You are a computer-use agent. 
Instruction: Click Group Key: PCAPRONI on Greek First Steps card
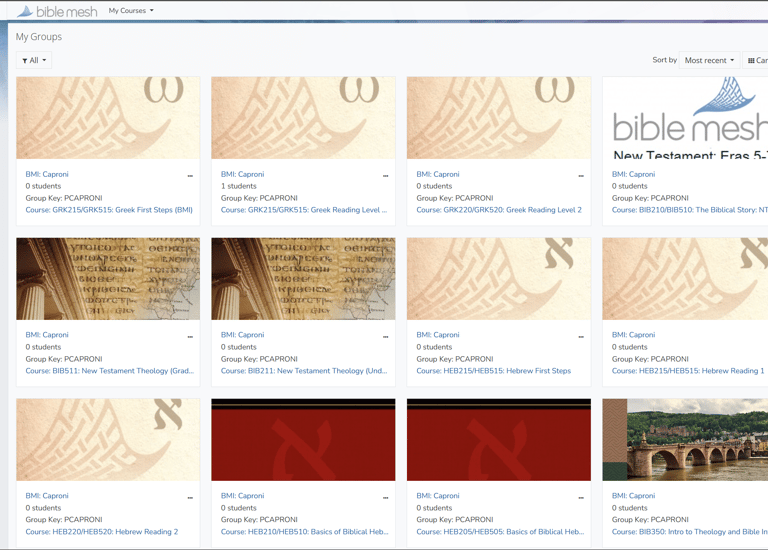pos(64,198)
